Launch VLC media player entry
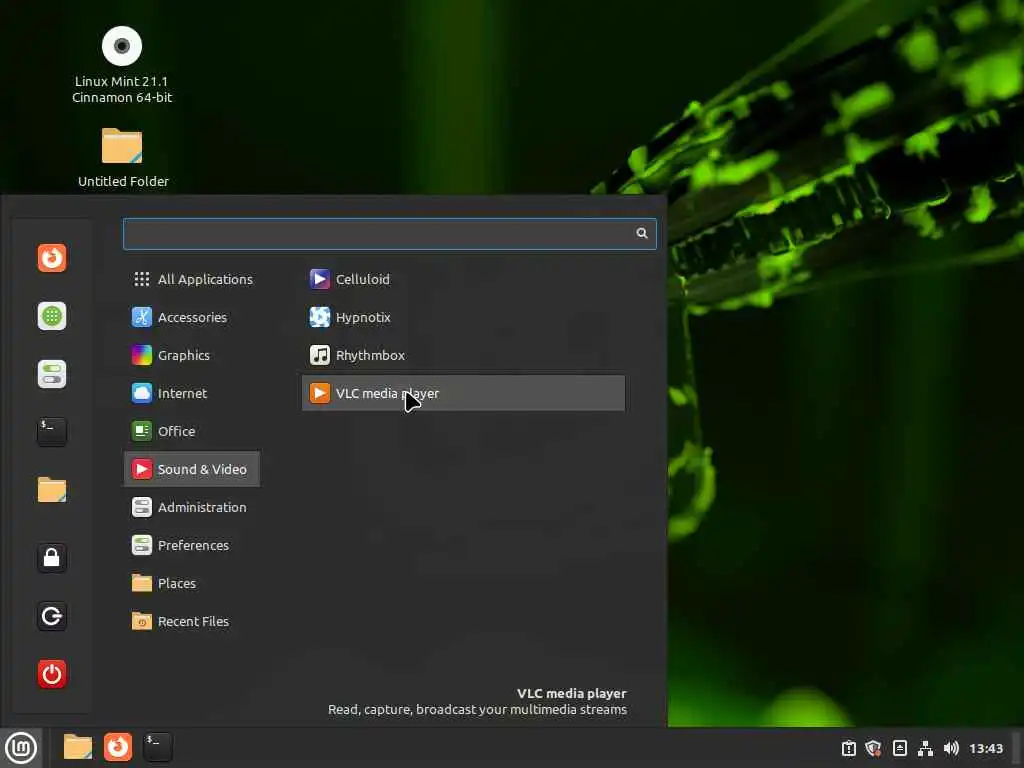1024x768 pixels. [x=463, y=393]
